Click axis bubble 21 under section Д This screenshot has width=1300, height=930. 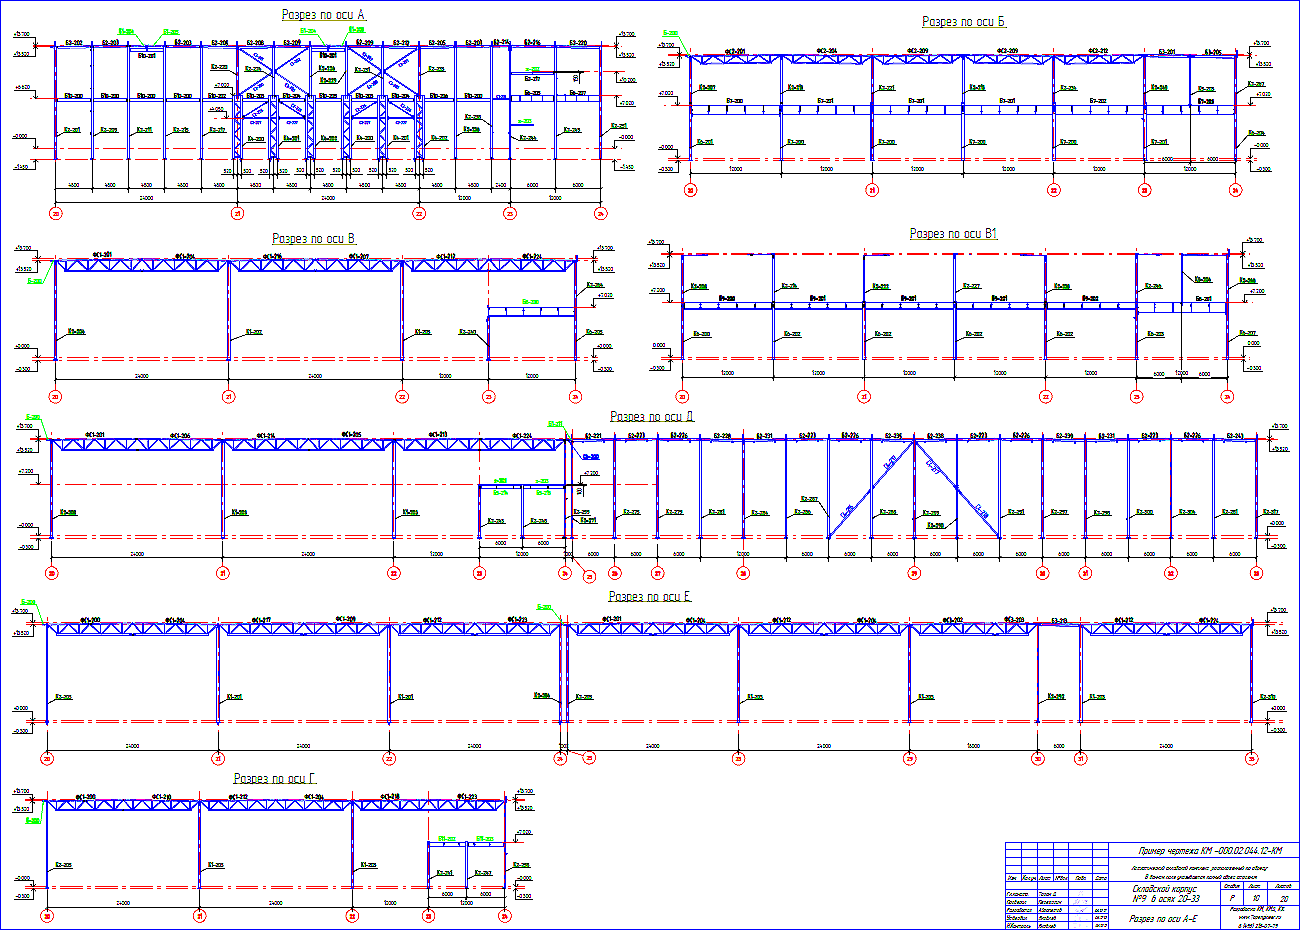coord(222,574)
